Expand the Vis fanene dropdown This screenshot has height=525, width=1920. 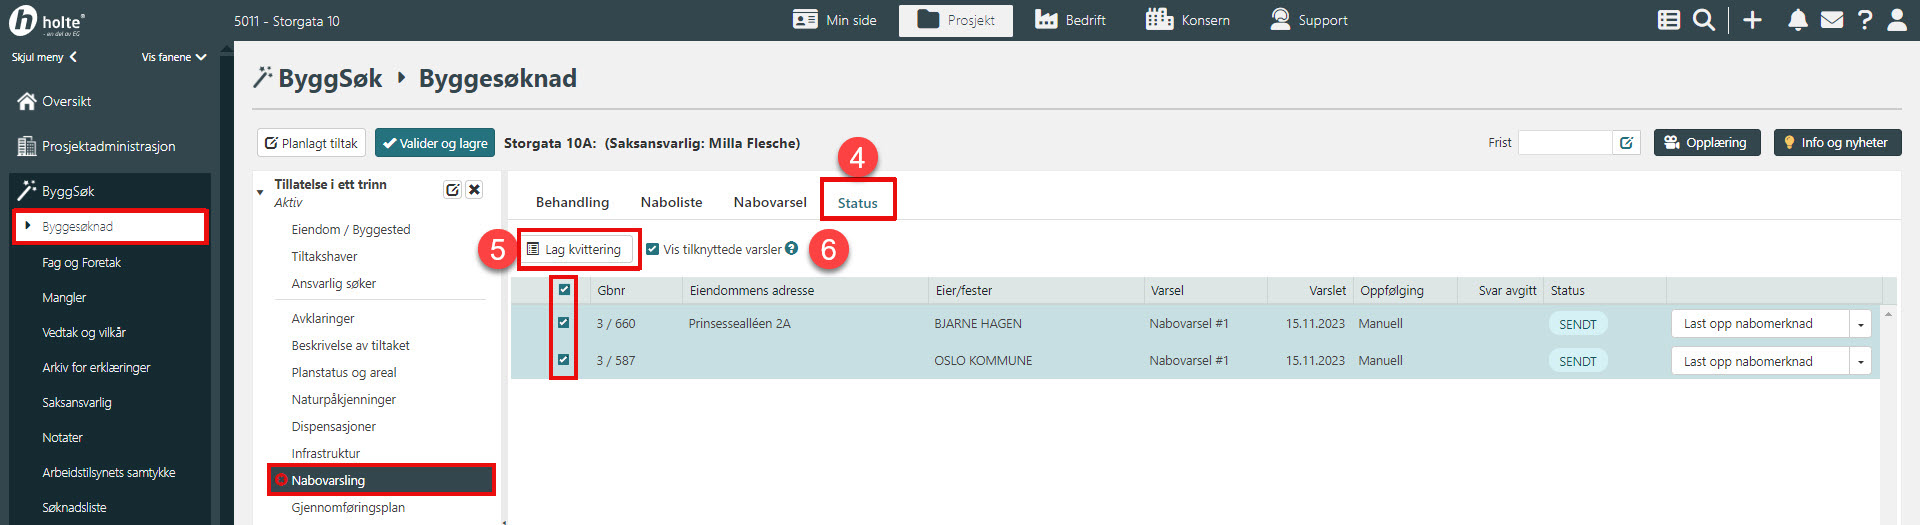(x=173, y=57)
